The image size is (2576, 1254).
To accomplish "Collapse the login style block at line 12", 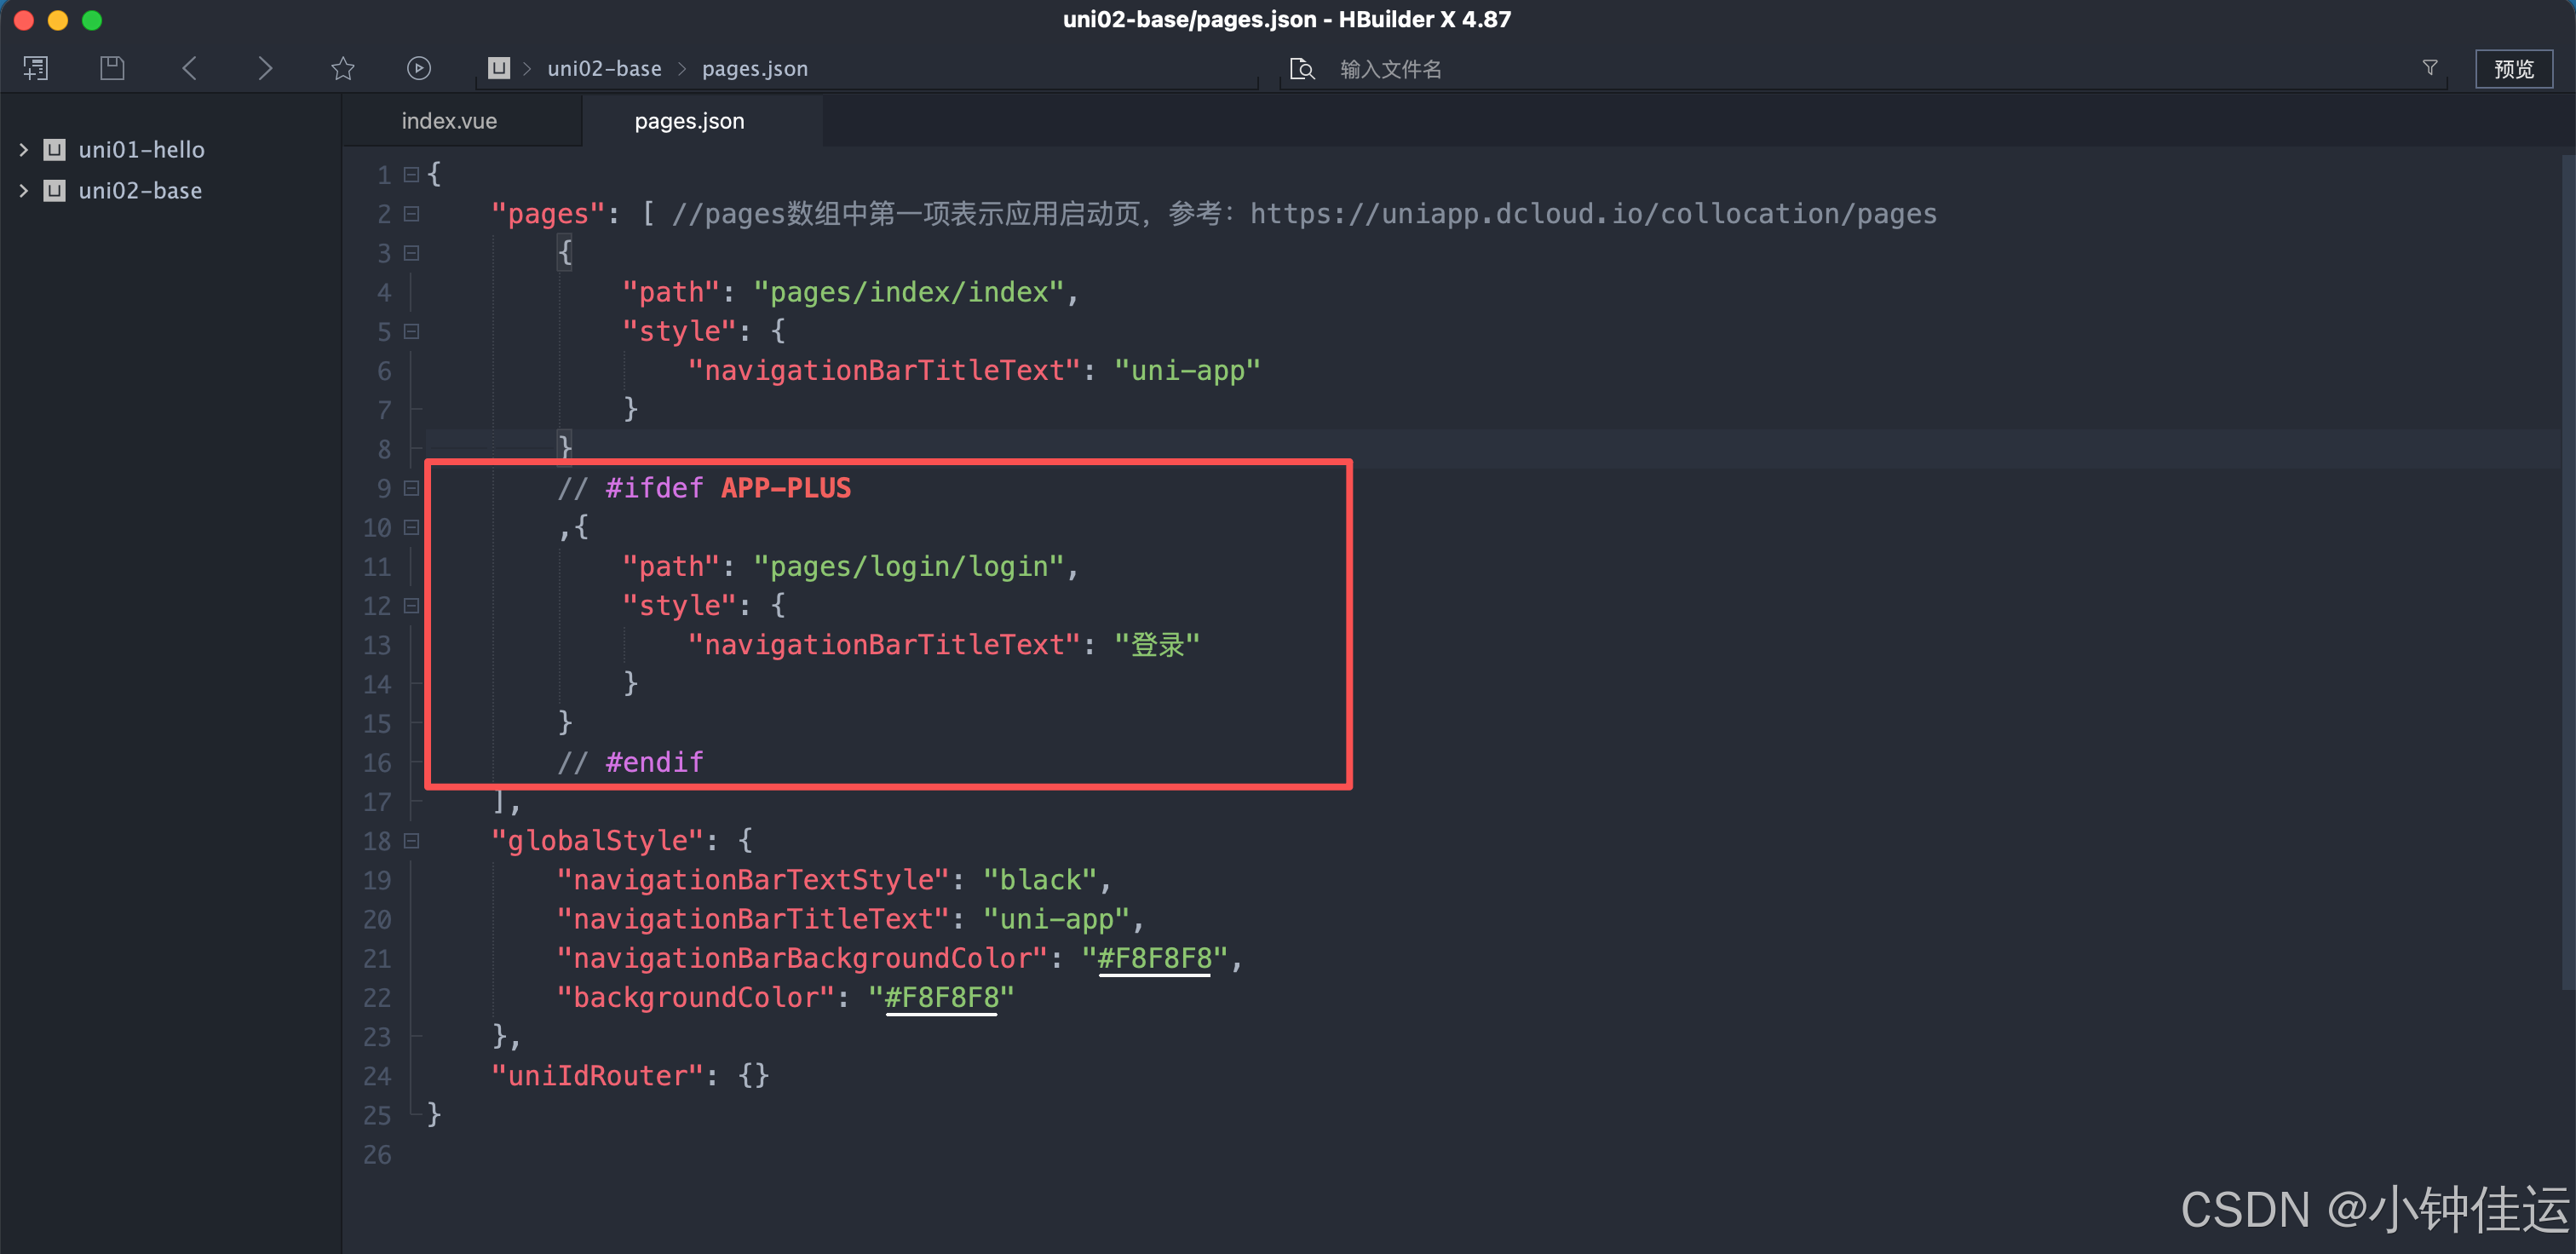I will (x=411, y=606).
